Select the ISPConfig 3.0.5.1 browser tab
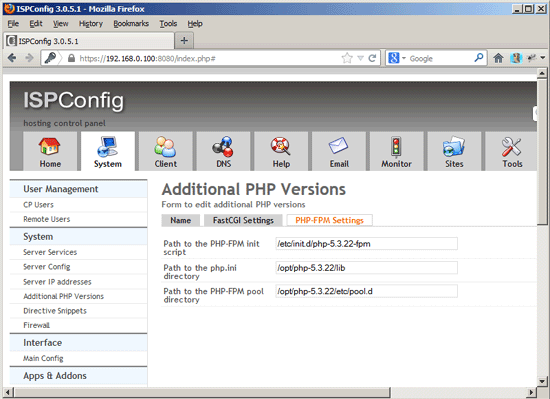 click(89, 41)
